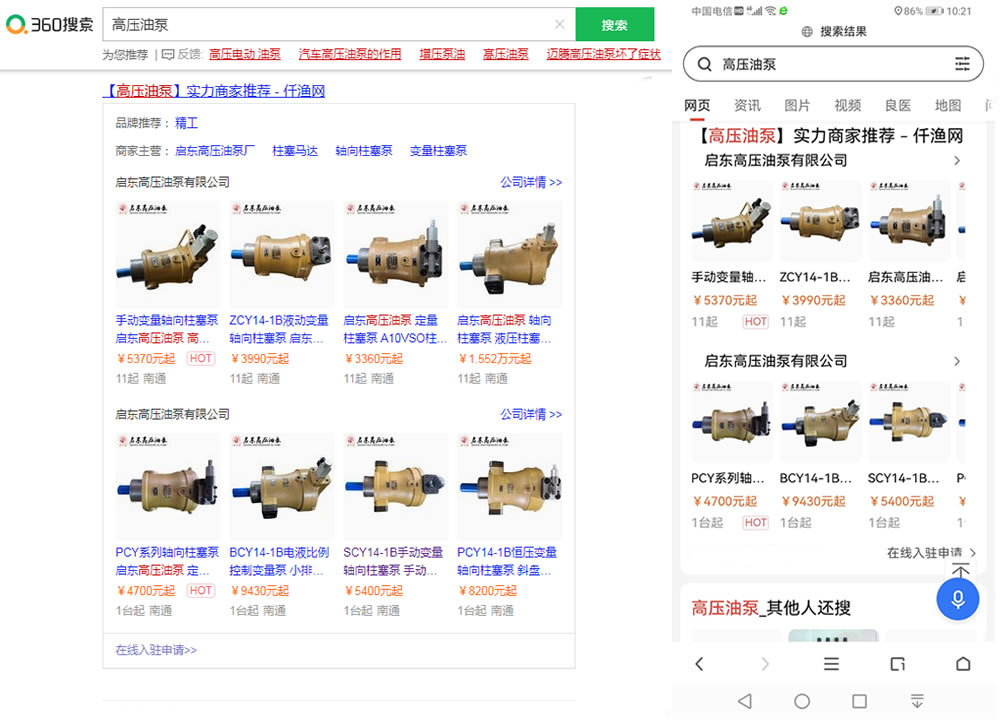
Task: Tap the mobile filter settings icon
Action: pos(962,64)
